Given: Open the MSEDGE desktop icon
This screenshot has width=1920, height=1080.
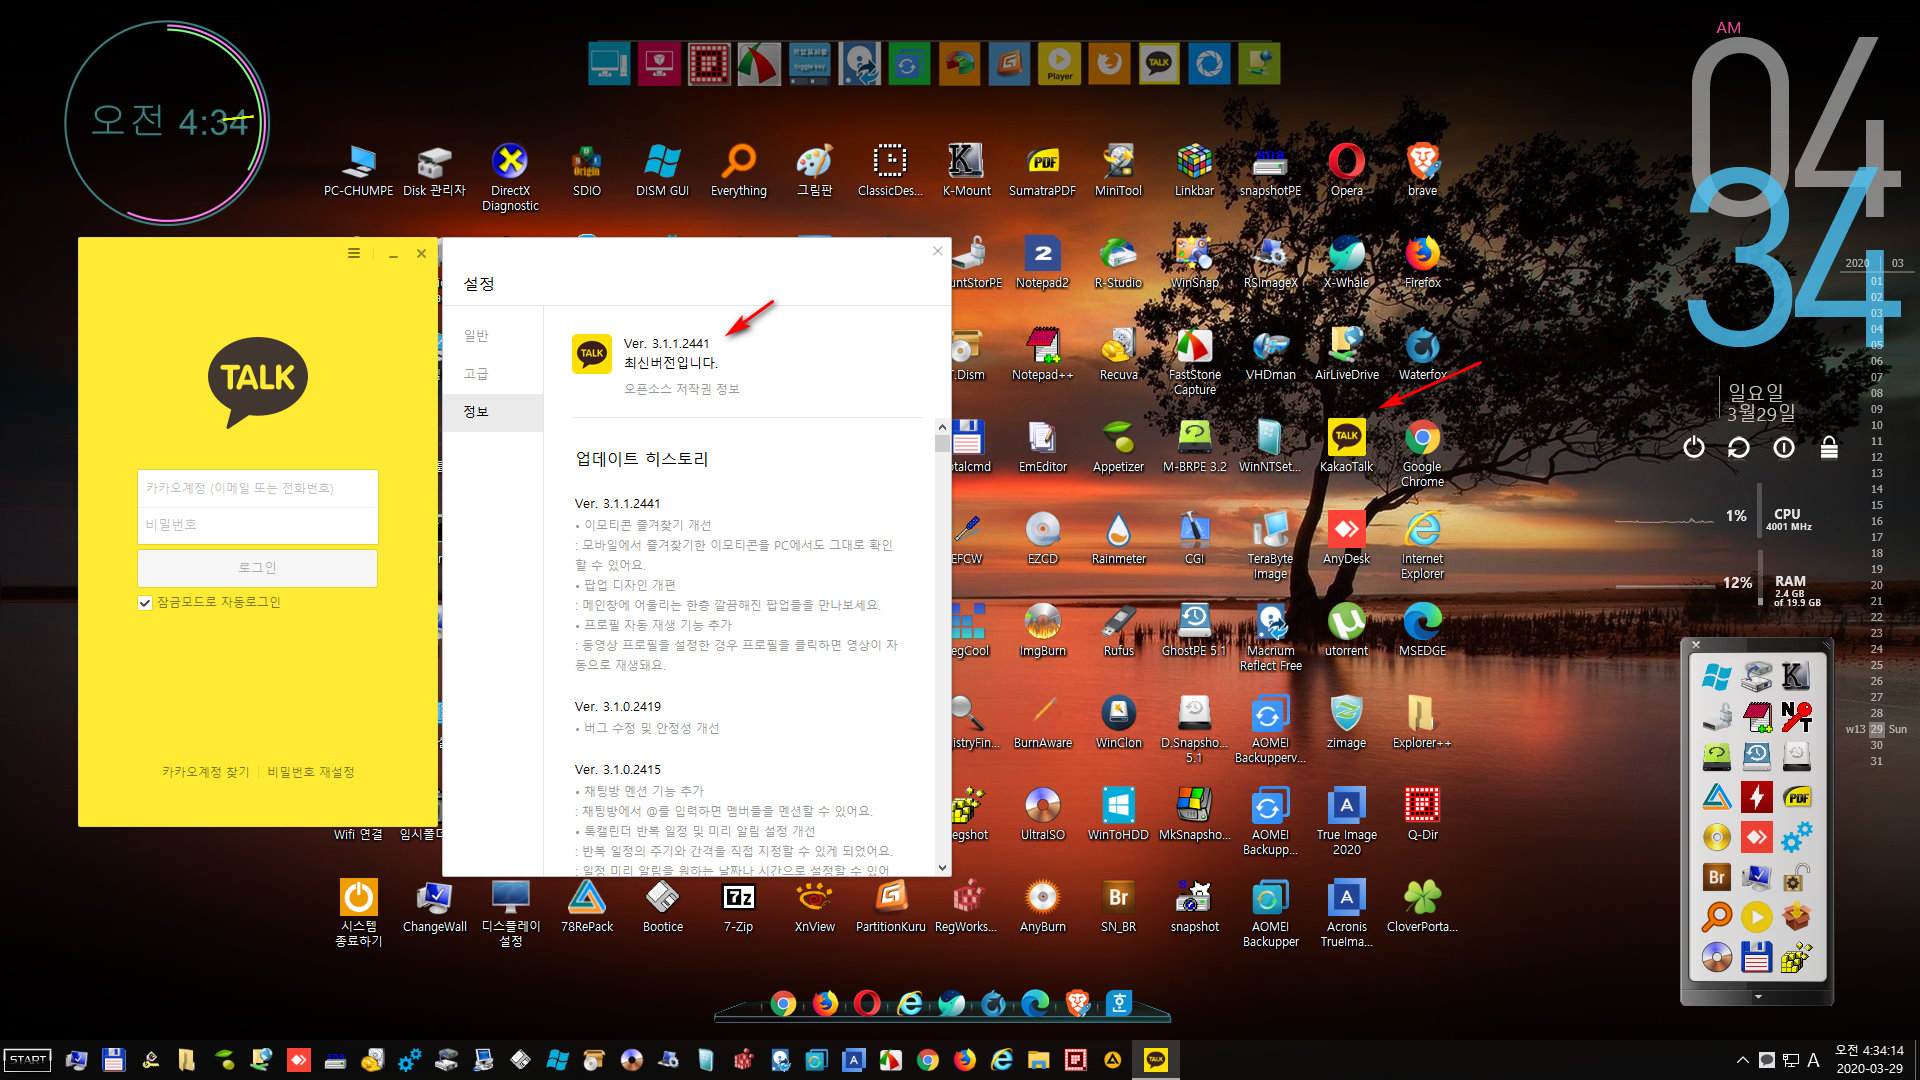Looking at the screenshot, I should 1422,630.
